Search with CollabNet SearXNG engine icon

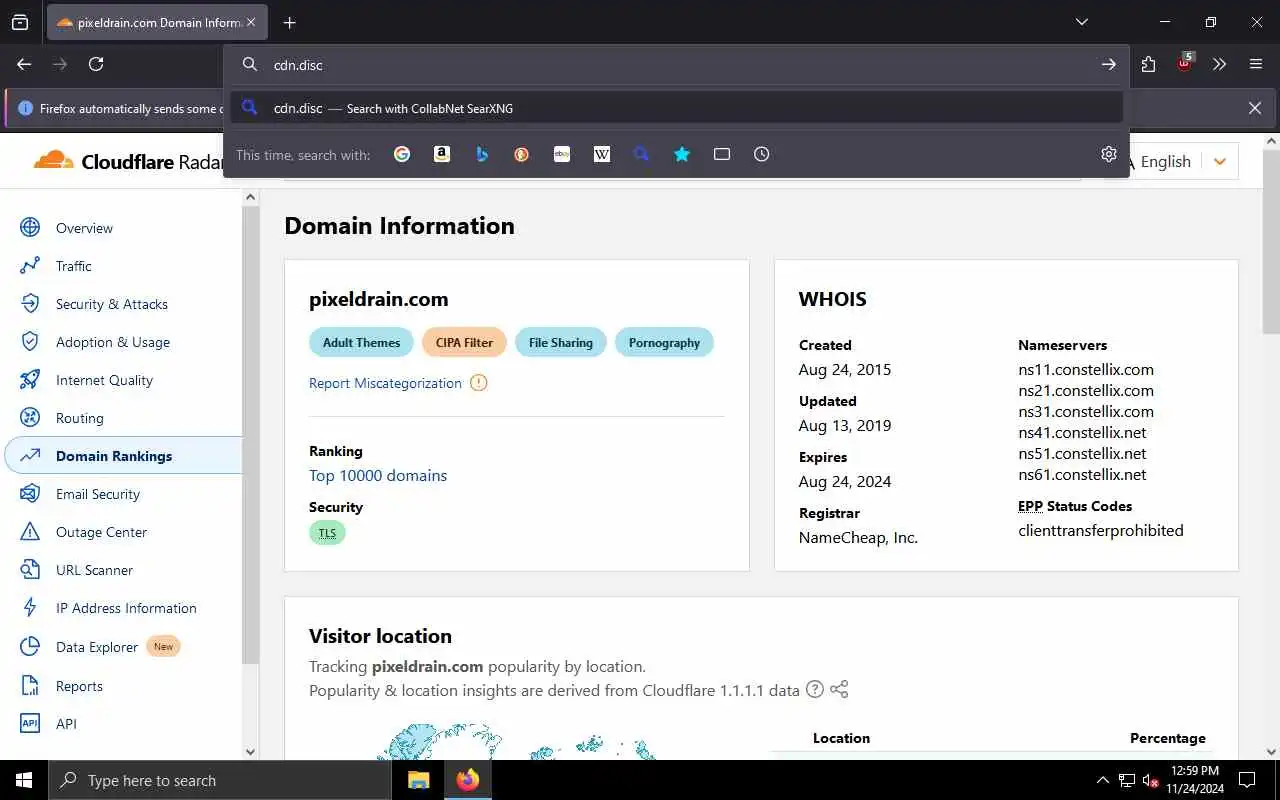click(642, 154)
